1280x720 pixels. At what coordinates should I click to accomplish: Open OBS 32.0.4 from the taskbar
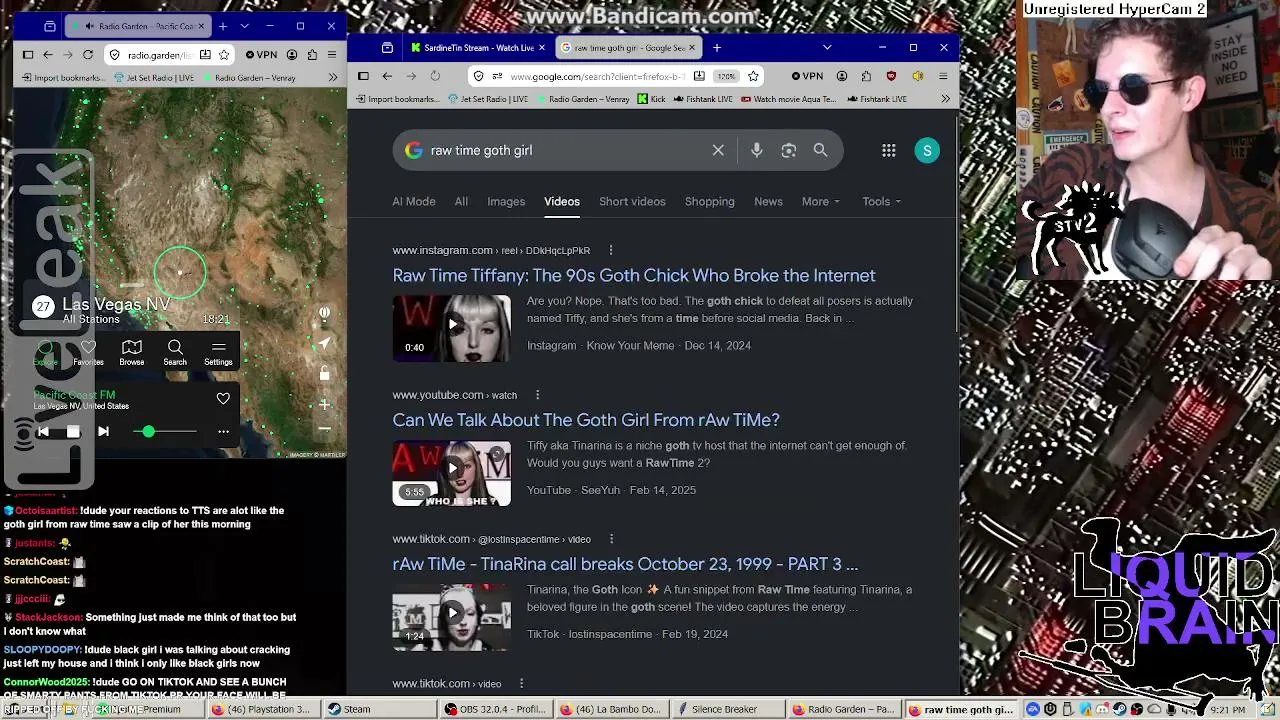coord(497,709)
